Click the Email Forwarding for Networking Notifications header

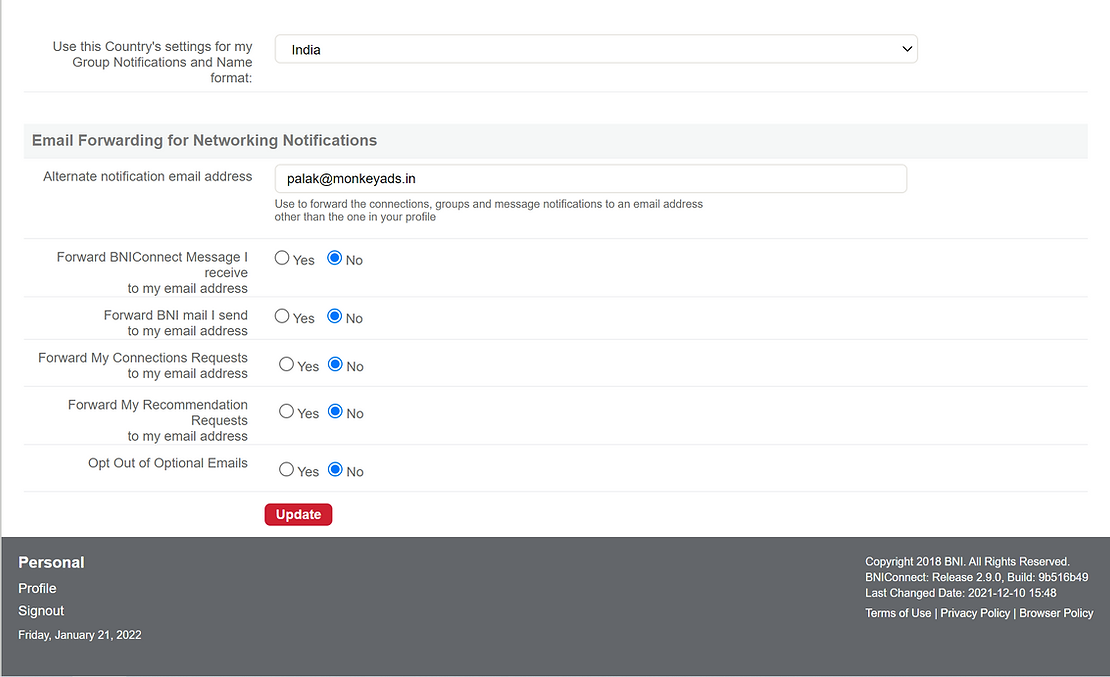[204, 141]
